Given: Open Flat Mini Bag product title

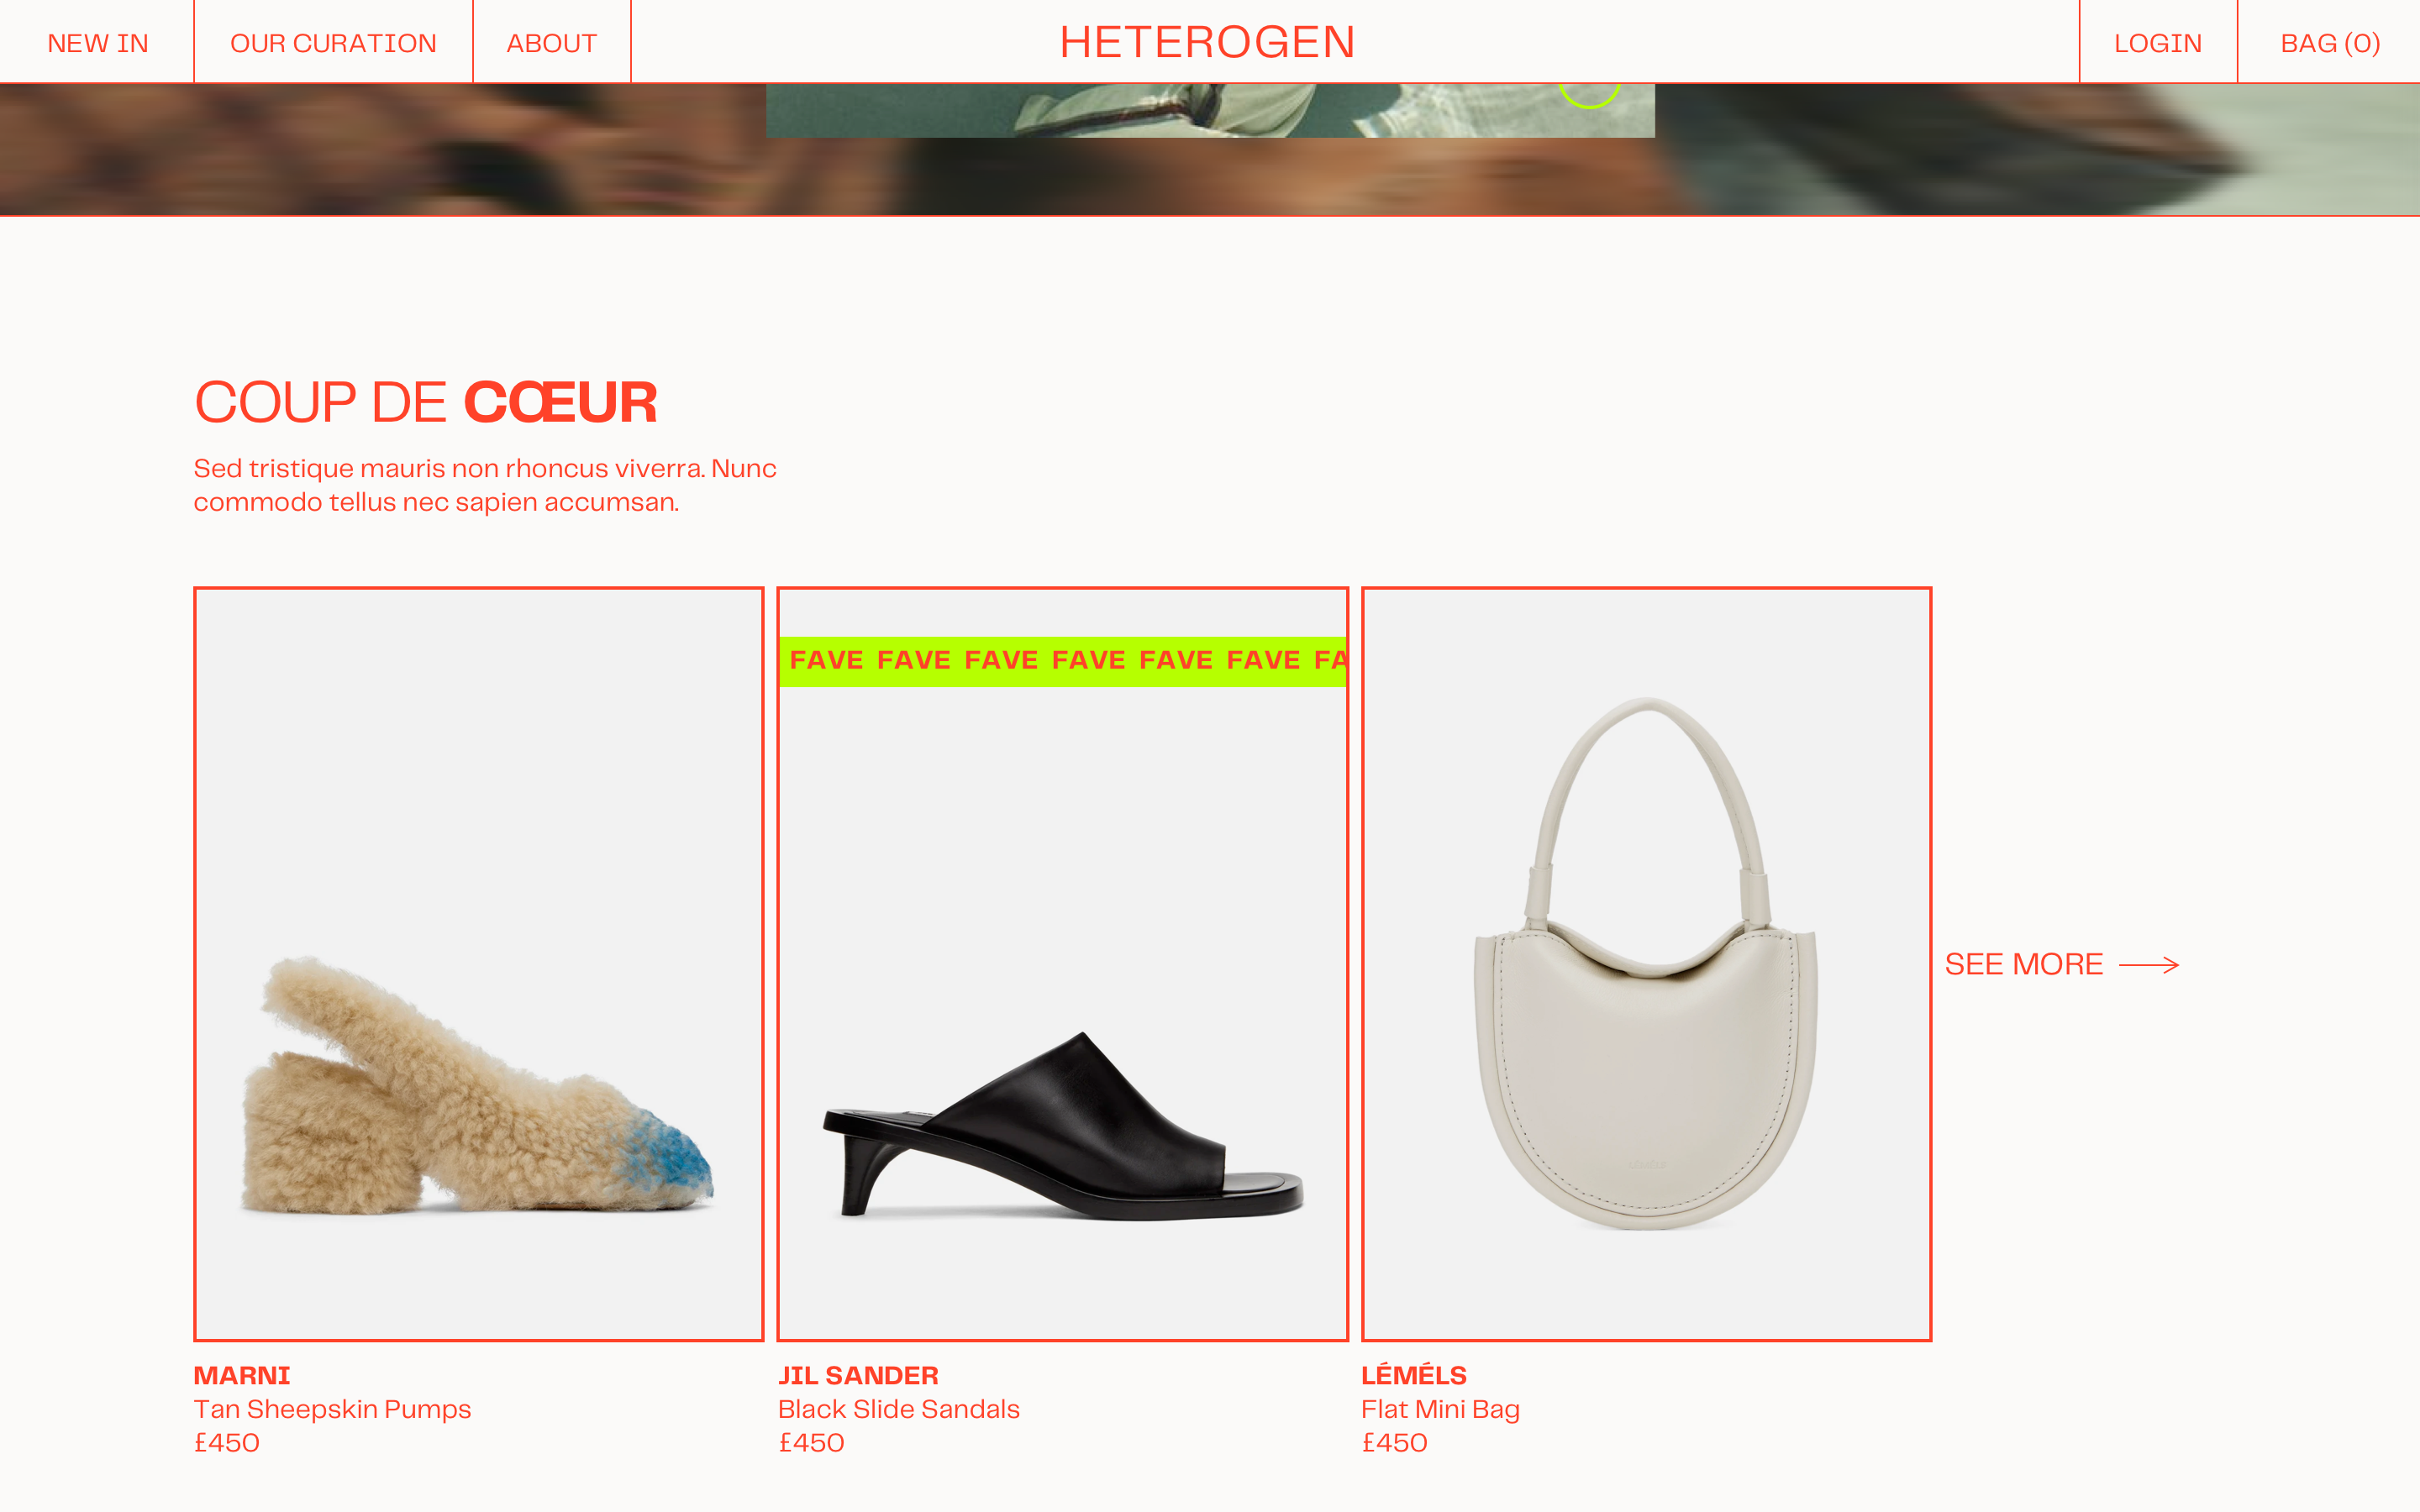Looking at the screenshot, I should [x=1440, y=1409].
